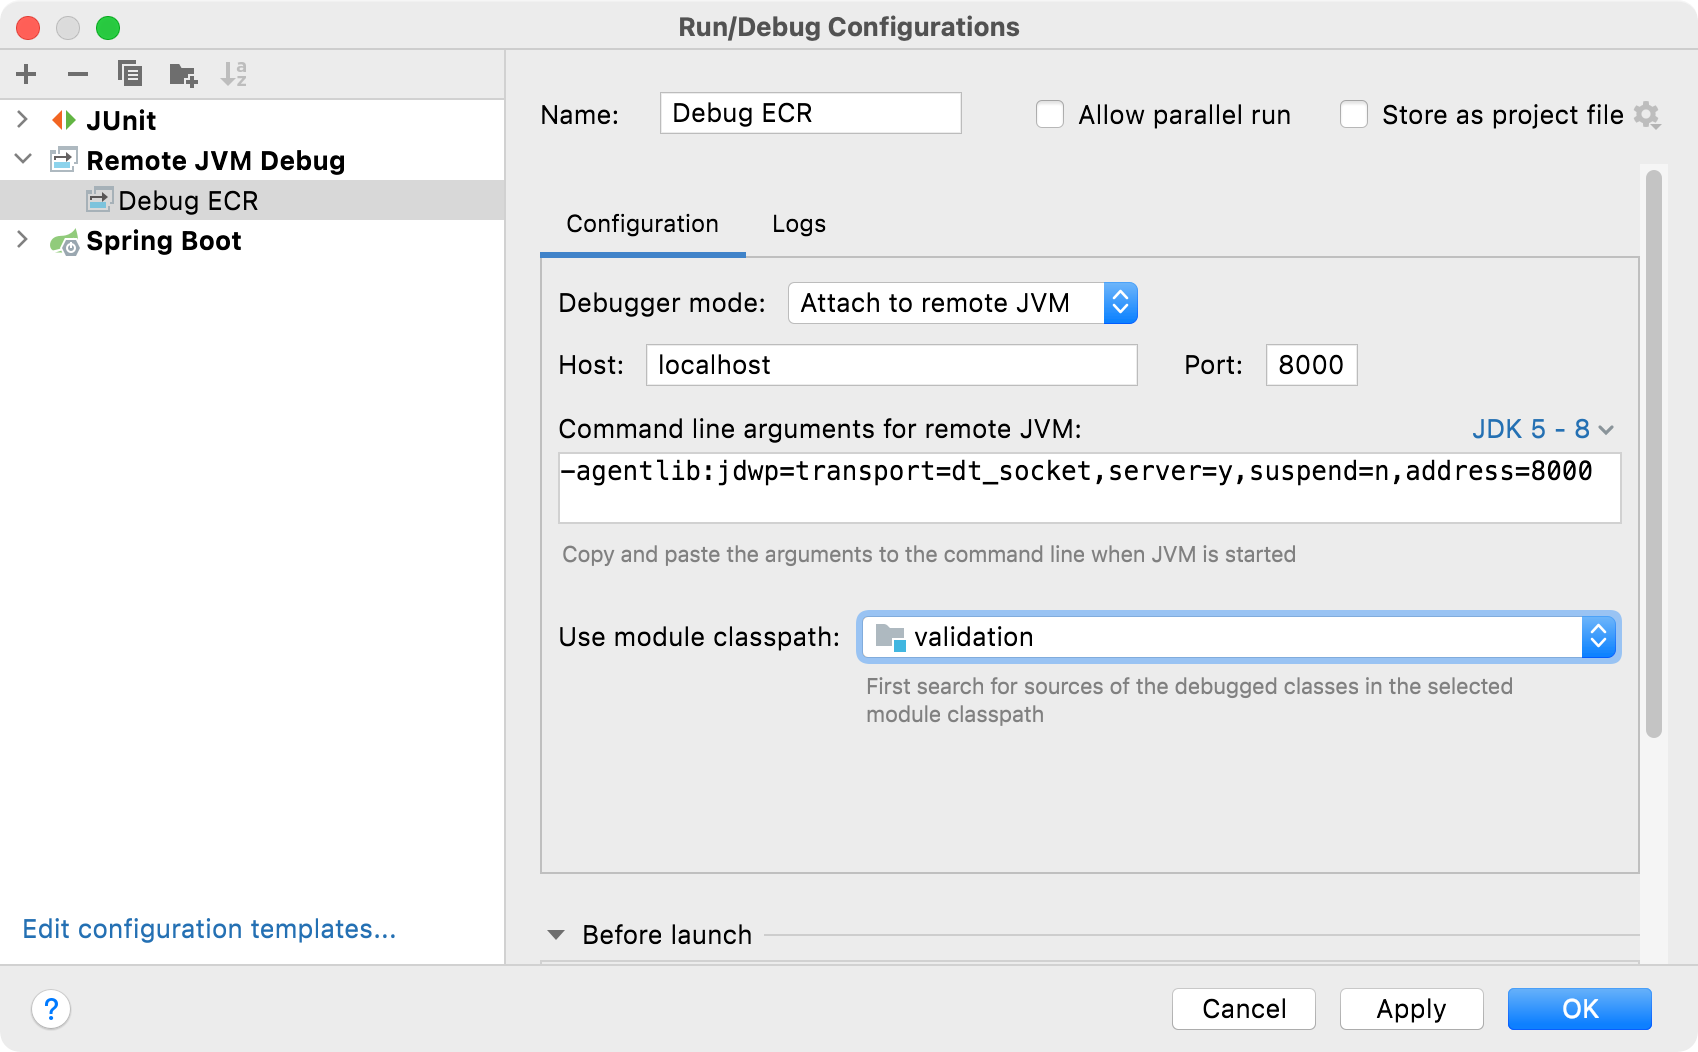Switch to the Logs tab
Screen dimensions: 1698x1052
click(x=798, y=224)
